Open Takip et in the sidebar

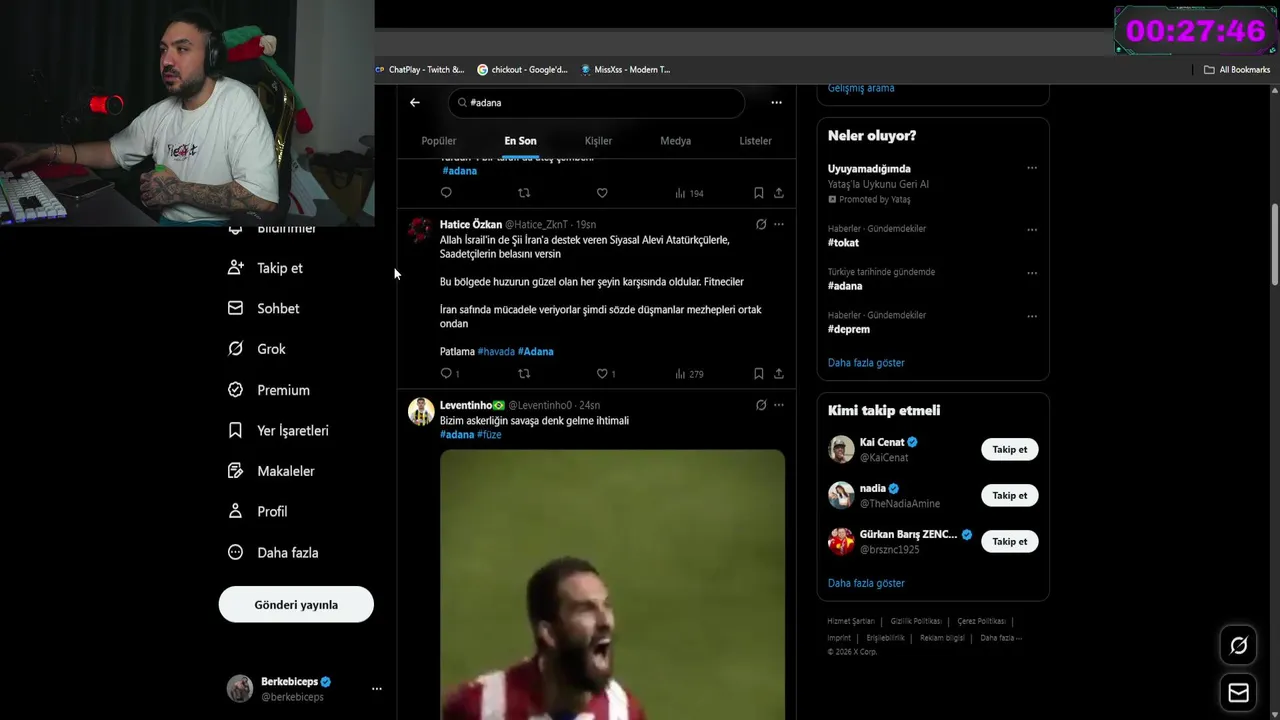click(x=266, y=268)
